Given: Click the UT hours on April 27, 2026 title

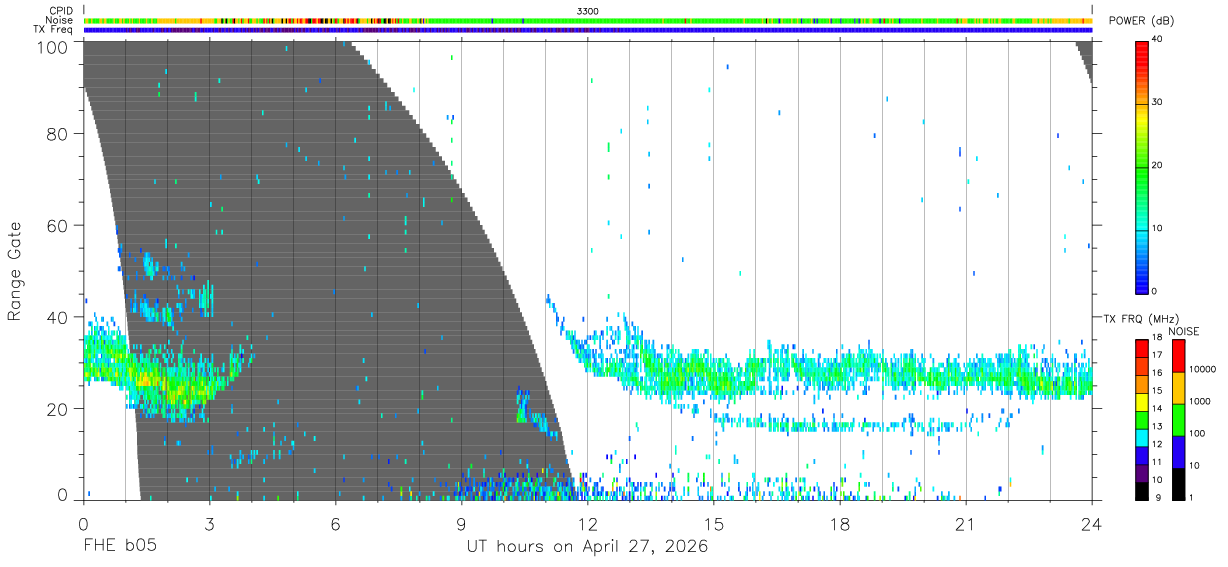Looking at the screenshot, I should coord(587,547).
